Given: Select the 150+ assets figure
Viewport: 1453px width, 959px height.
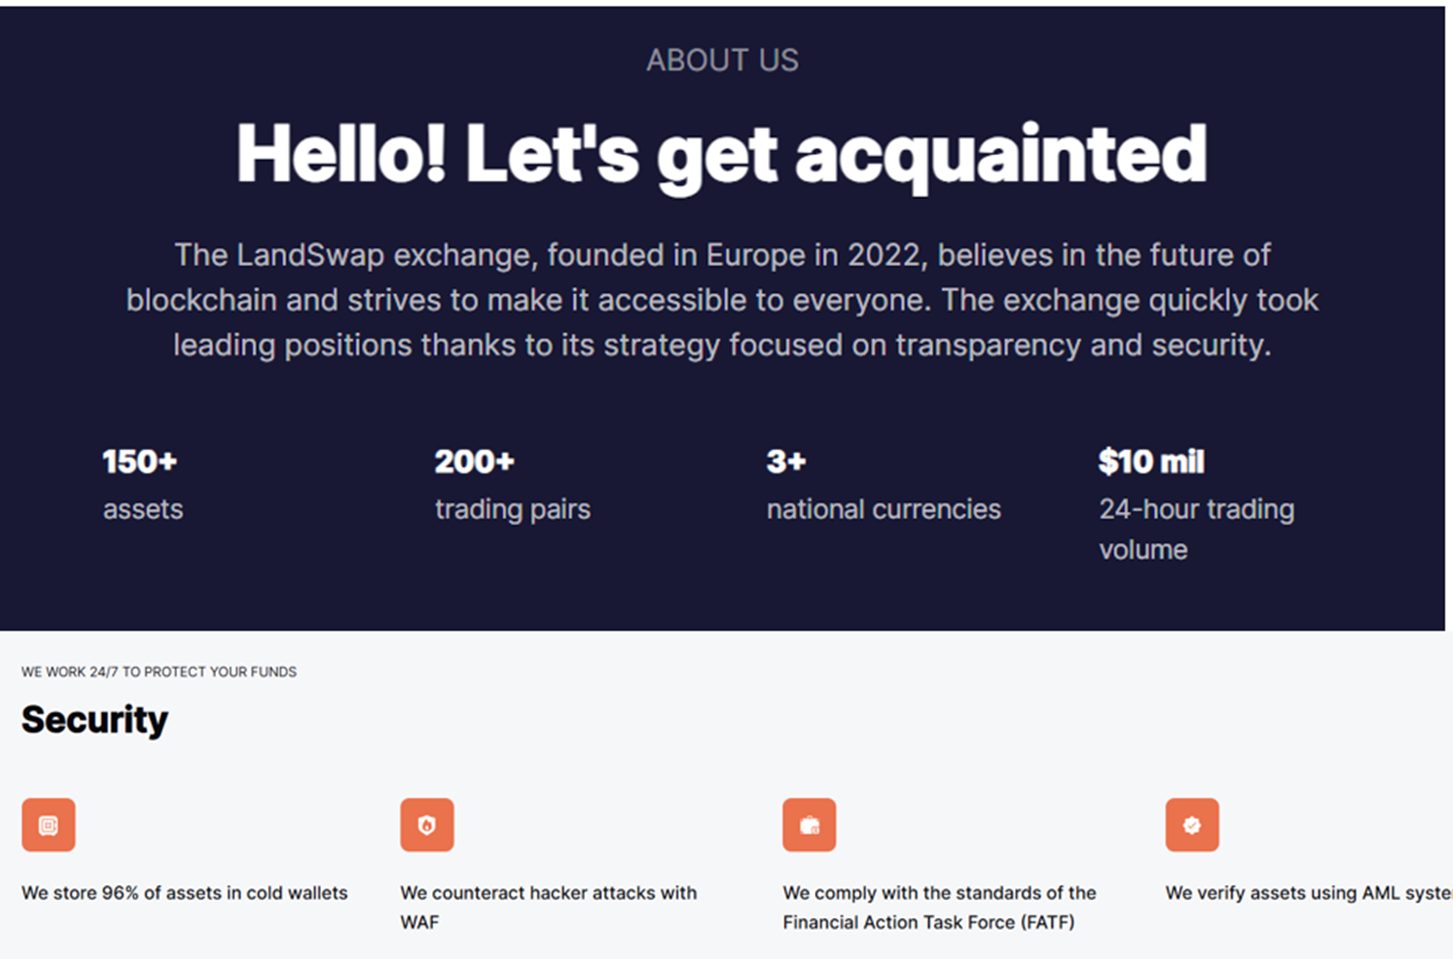Looking at the screenshot, I should pyautogui.click(x=140, y=461).
